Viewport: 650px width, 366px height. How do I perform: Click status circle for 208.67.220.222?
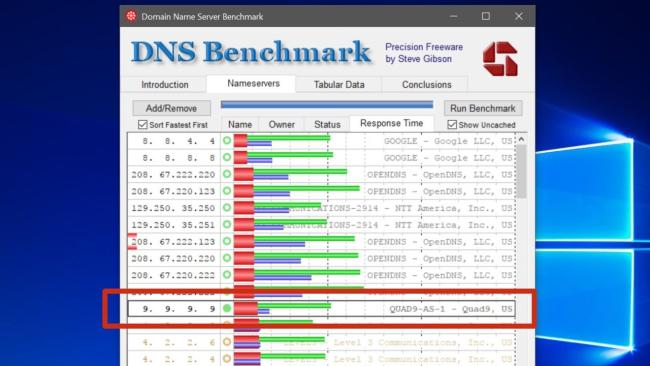[x=227, y=275]
